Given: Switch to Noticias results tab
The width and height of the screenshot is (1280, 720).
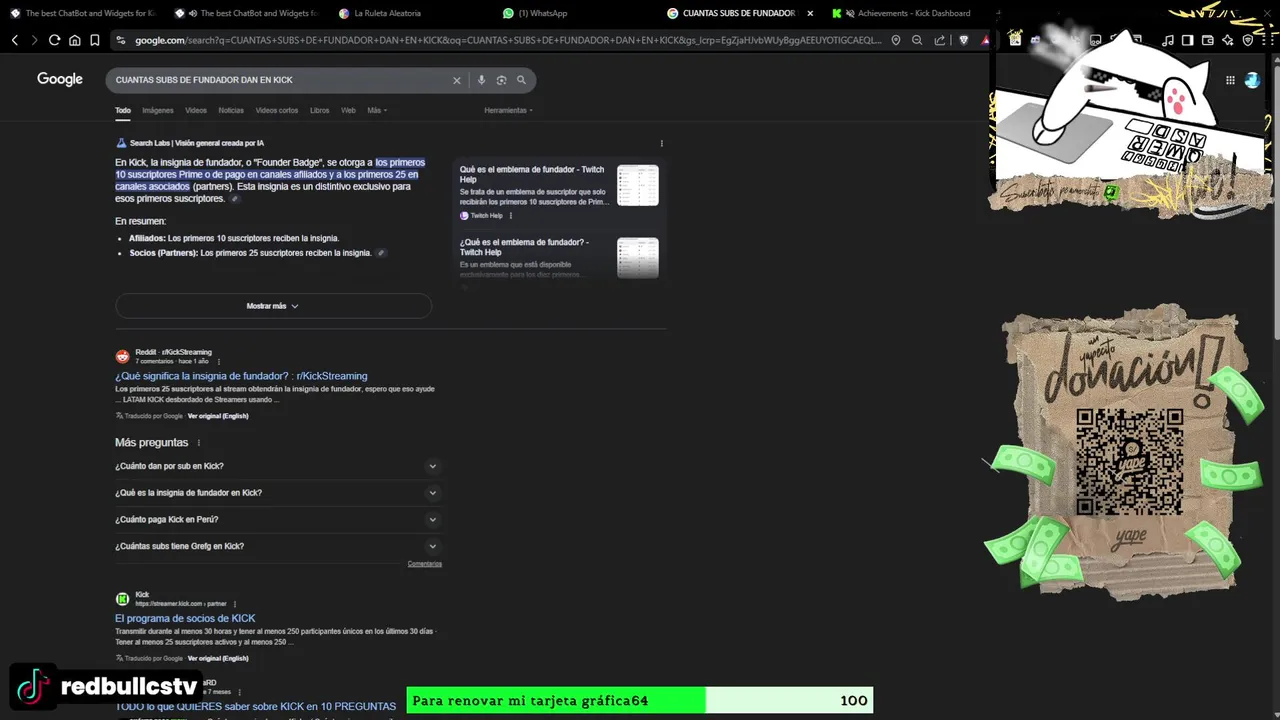Looking at the screenshot, I should [231, 110].
